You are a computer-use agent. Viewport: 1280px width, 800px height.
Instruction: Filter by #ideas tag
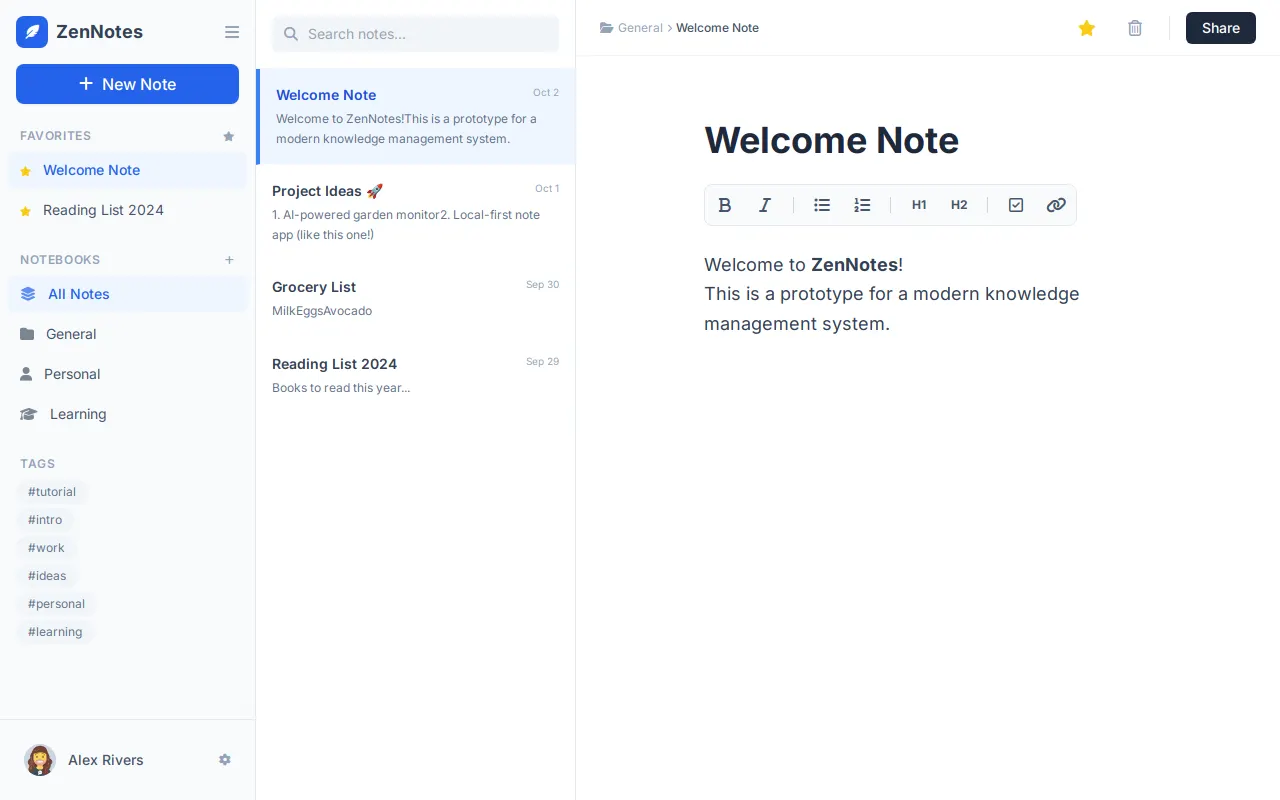pos(47,576)
